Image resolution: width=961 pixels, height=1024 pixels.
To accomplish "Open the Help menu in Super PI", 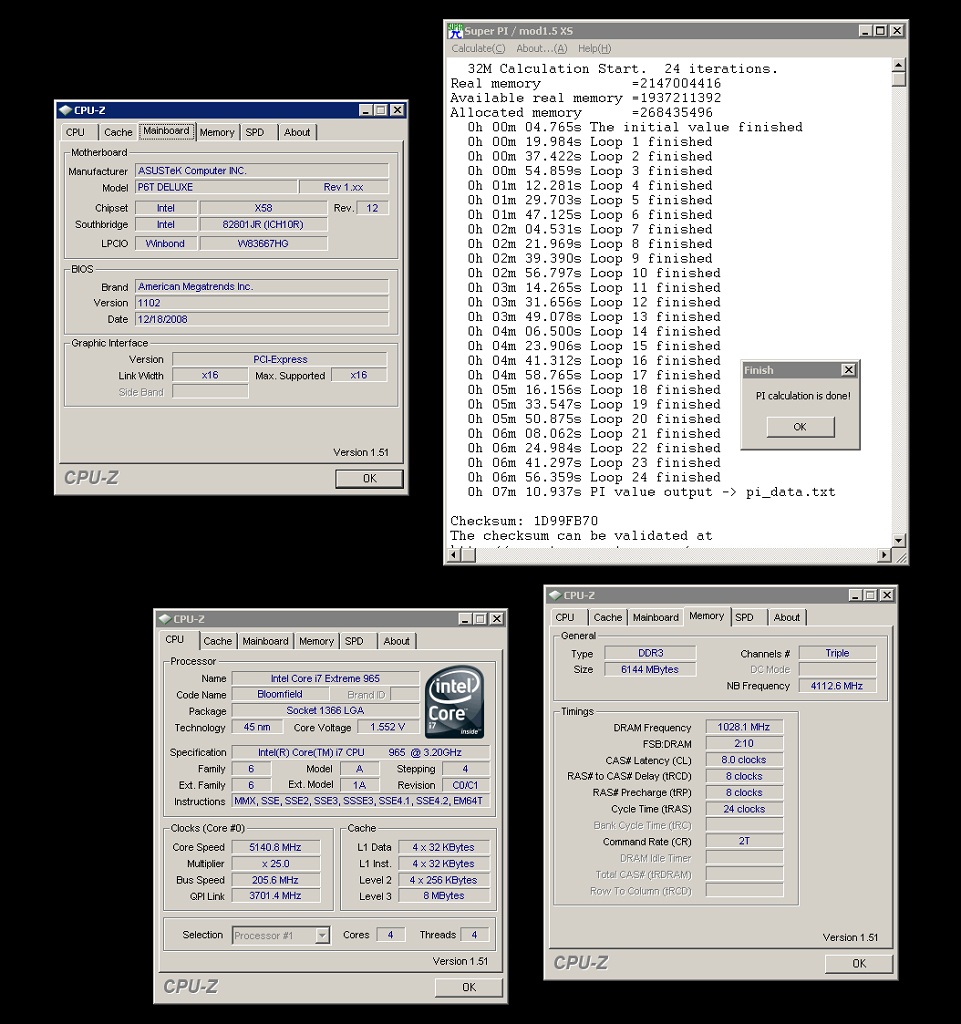I will 594,48.
